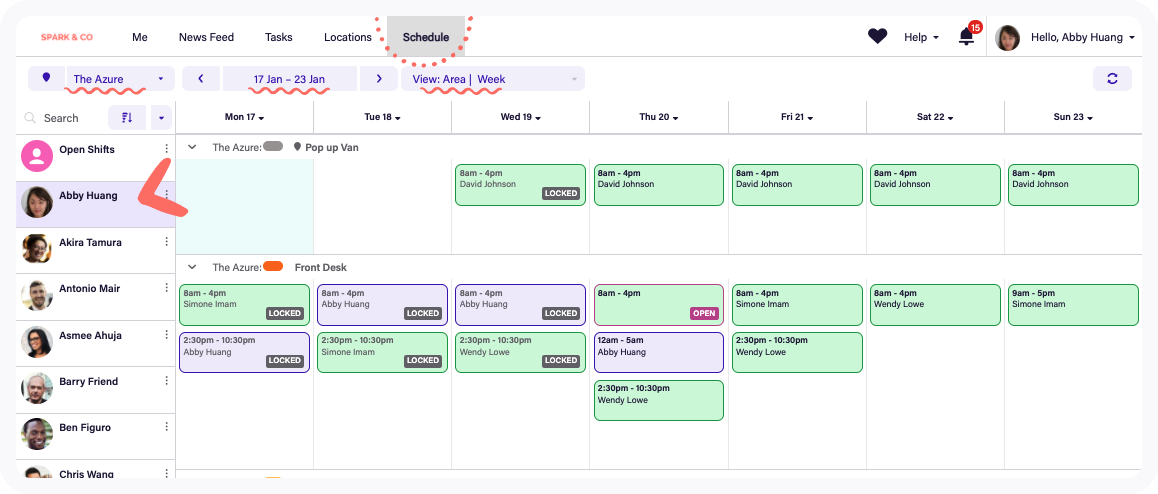Open Abby Huang's Thursday 12am - 5am shift
1158x494 pixels.
pos(659,352)
